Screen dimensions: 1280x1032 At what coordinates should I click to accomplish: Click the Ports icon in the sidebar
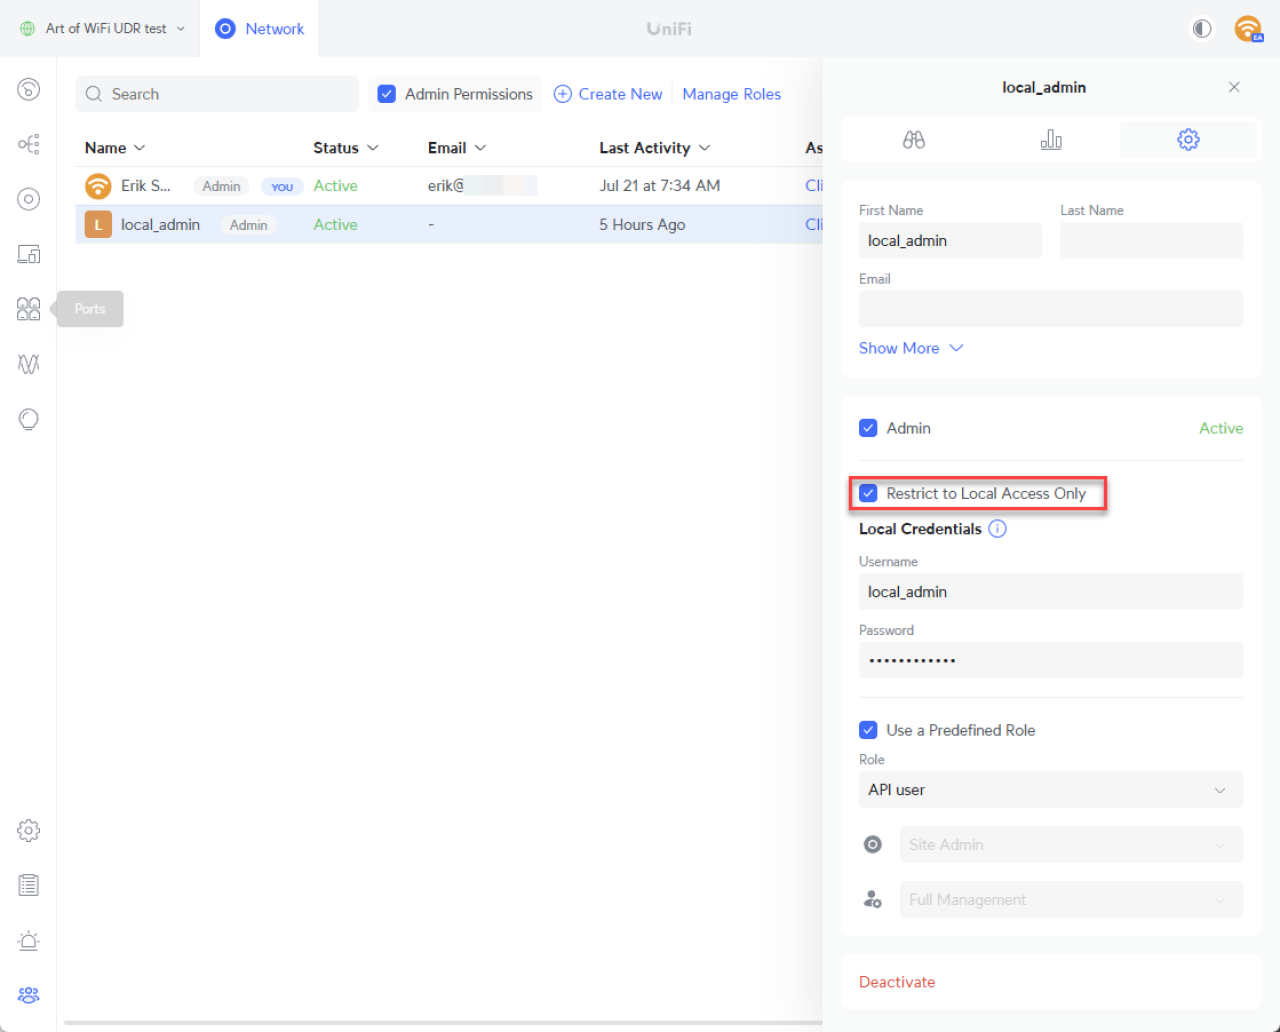click(28, 309)
